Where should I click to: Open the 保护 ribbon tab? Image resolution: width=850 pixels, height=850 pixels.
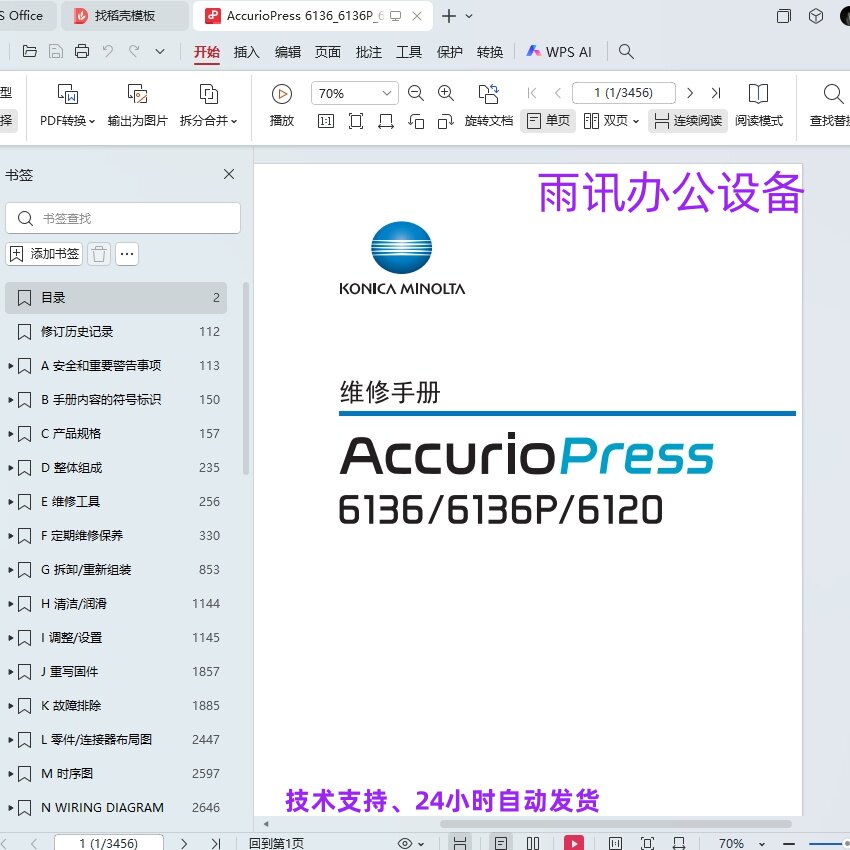(x=449, y=52)
